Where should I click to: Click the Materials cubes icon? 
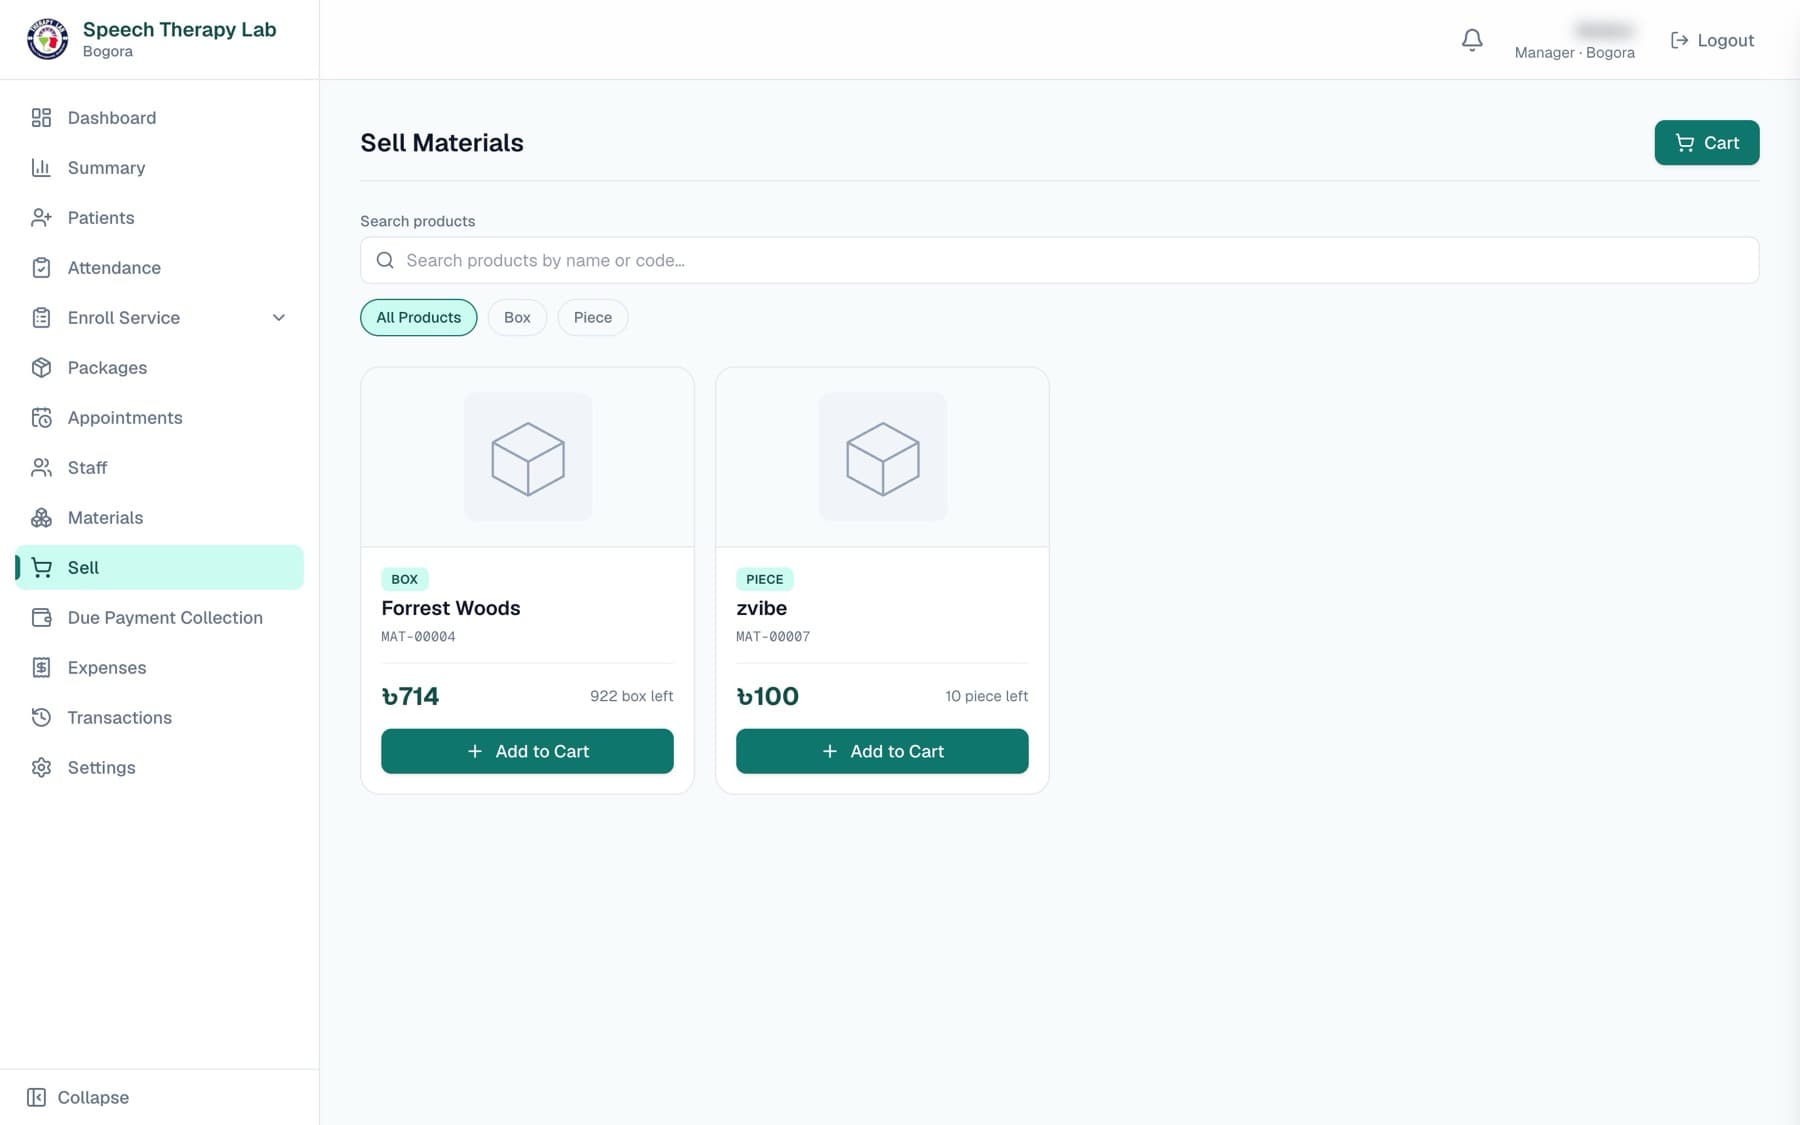[x=41, y=518]
